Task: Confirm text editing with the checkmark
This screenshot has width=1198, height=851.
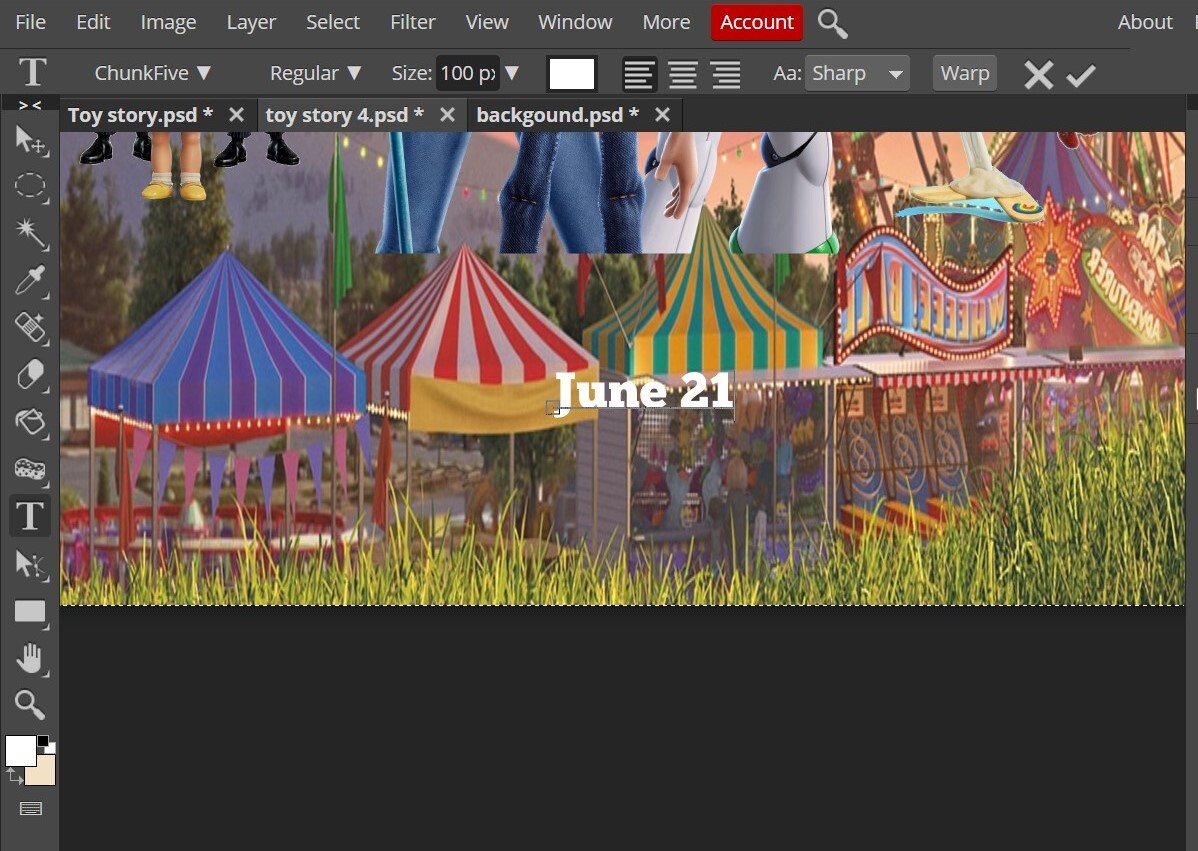Action: click(x=1081, y=75)
